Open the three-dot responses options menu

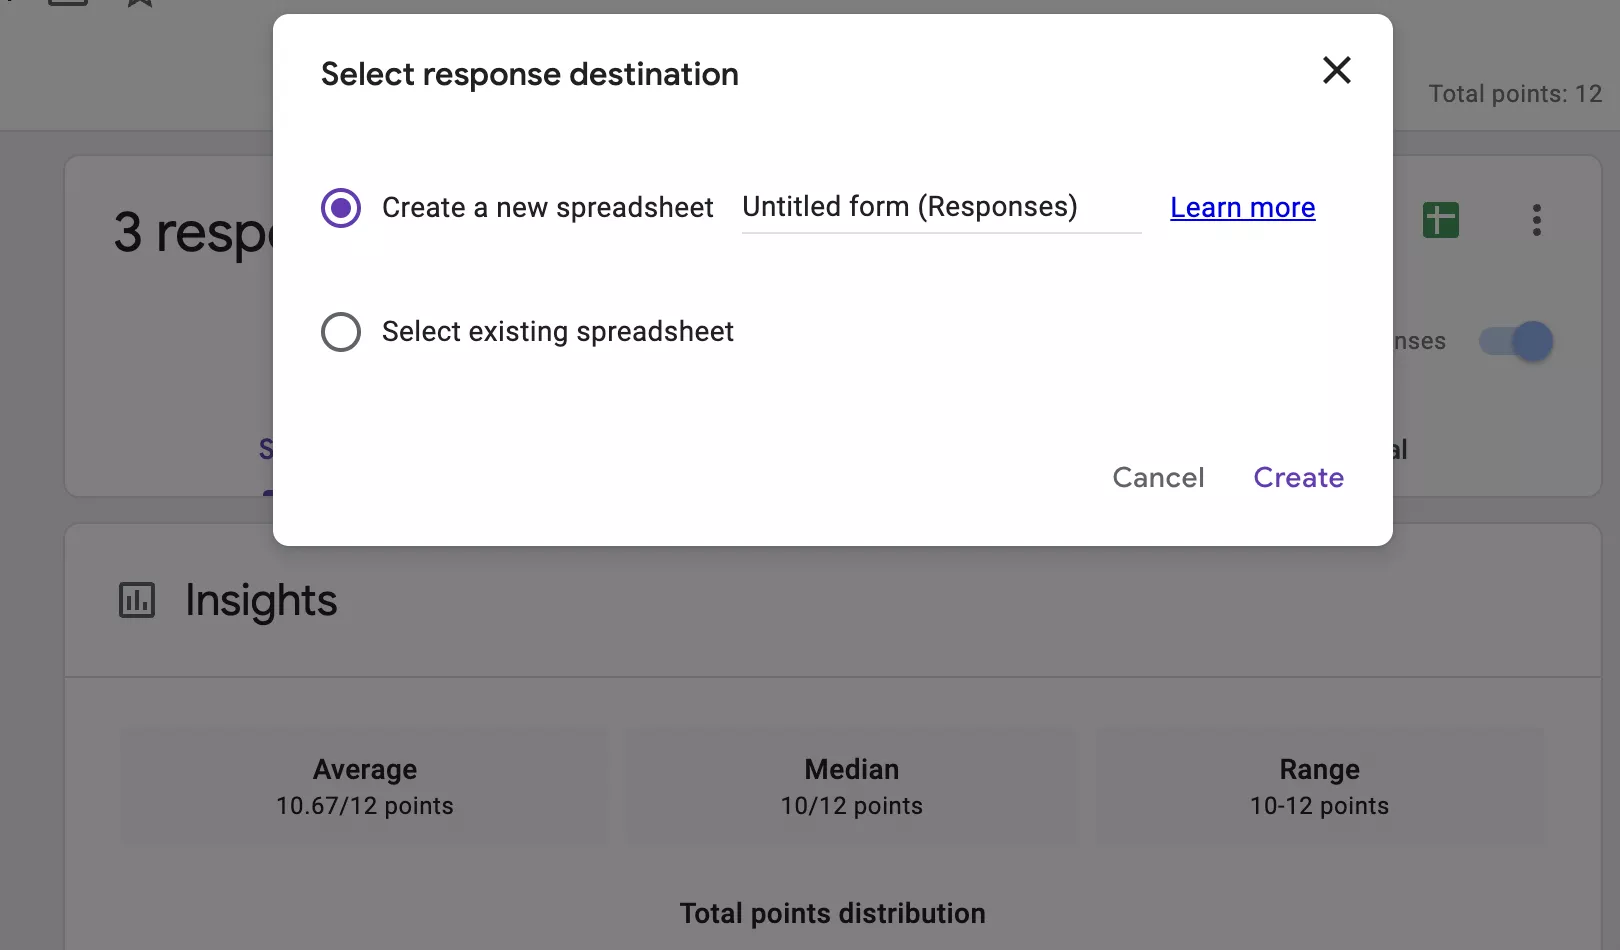pyautogui.click(x=1536, y=220)
